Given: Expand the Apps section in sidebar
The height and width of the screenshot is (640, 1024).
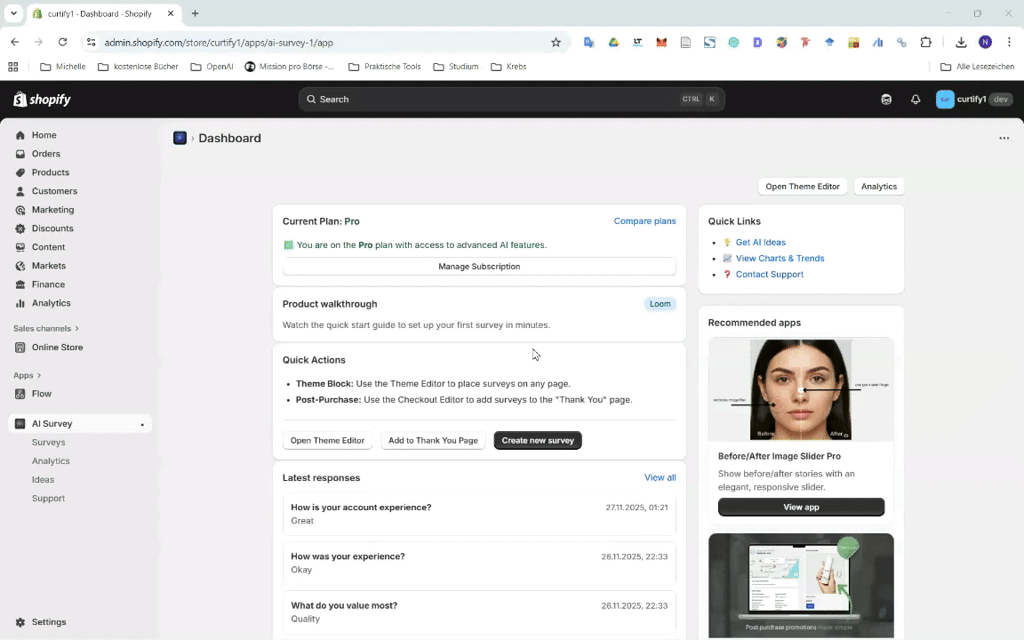Looking at the screenshot, I should (x=30, y=375).
